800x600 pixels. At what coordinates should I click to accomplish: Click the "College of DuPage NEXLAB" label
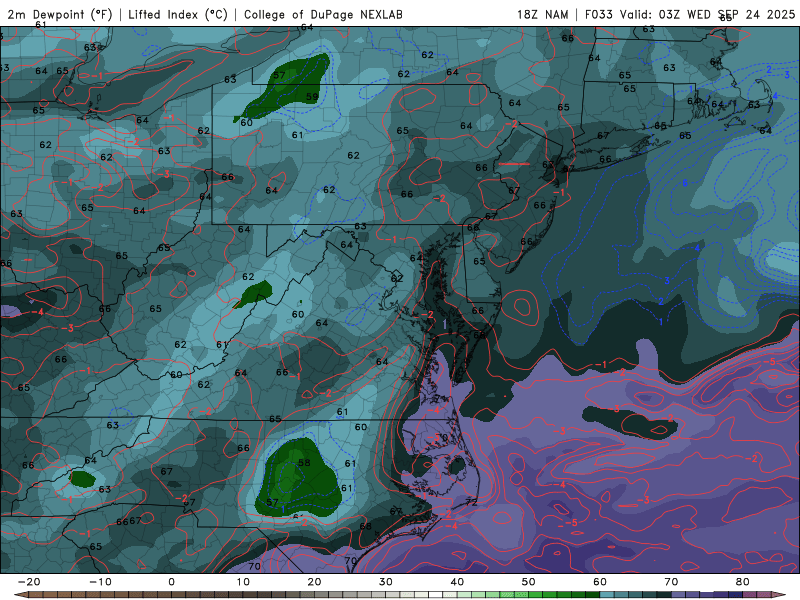pos(323,14)
